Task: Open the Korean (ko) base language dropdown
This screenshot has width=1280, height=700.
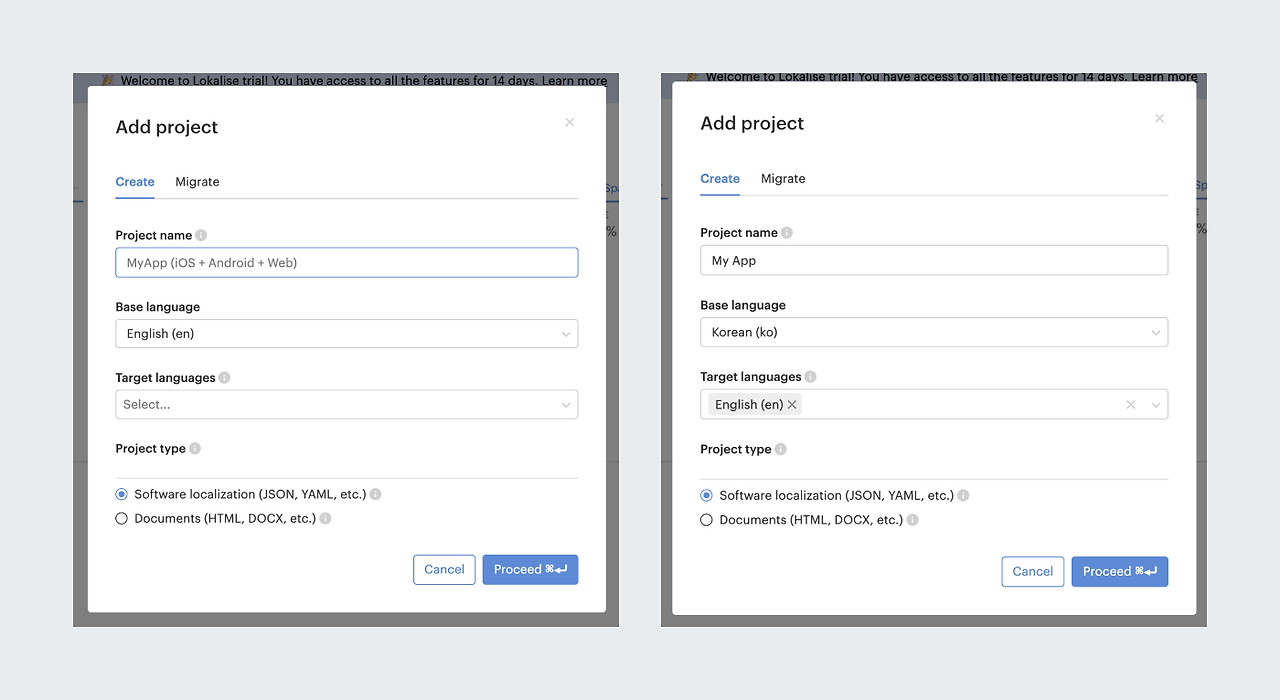Action: tap(933, 331)
